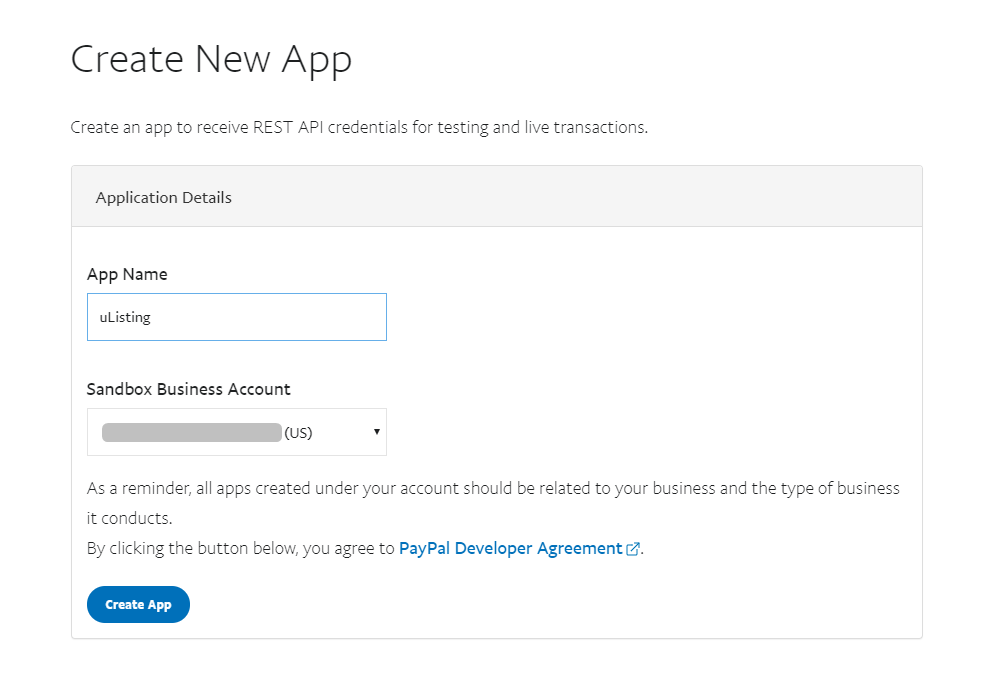
Task: Focus the App Name input field
Action: click(236, 317)
